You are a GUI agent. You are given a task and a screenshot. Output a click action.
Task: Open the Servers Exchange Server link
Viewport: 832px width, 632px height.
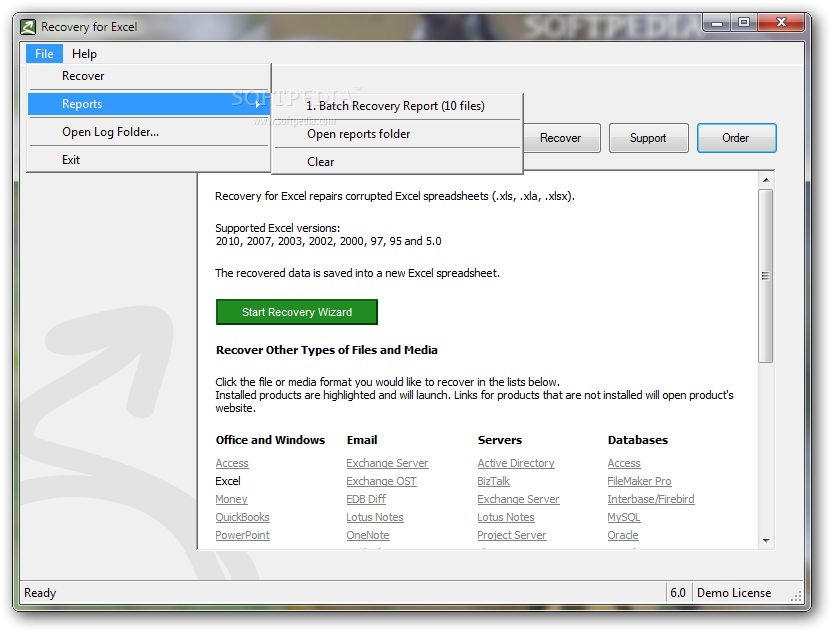pos(518,499)
